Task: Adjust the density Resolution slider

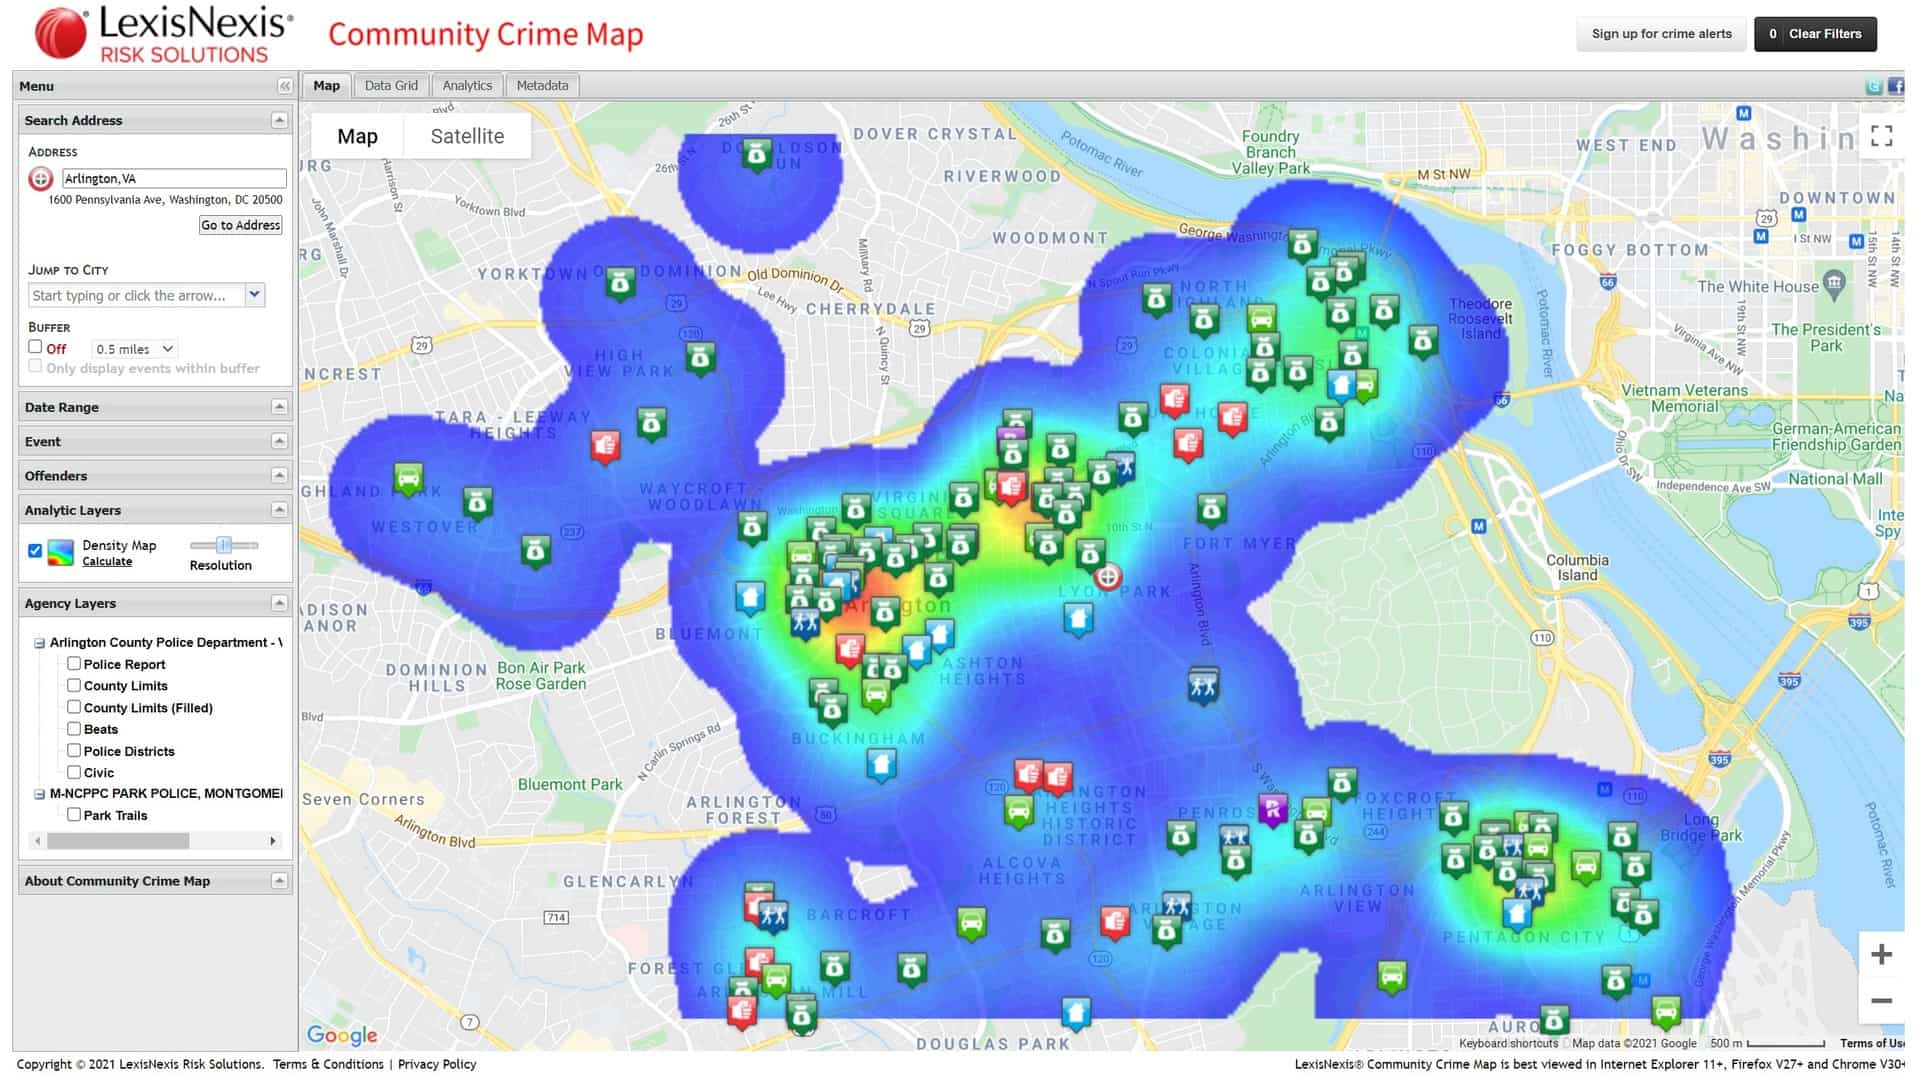Action: (223, 545)
